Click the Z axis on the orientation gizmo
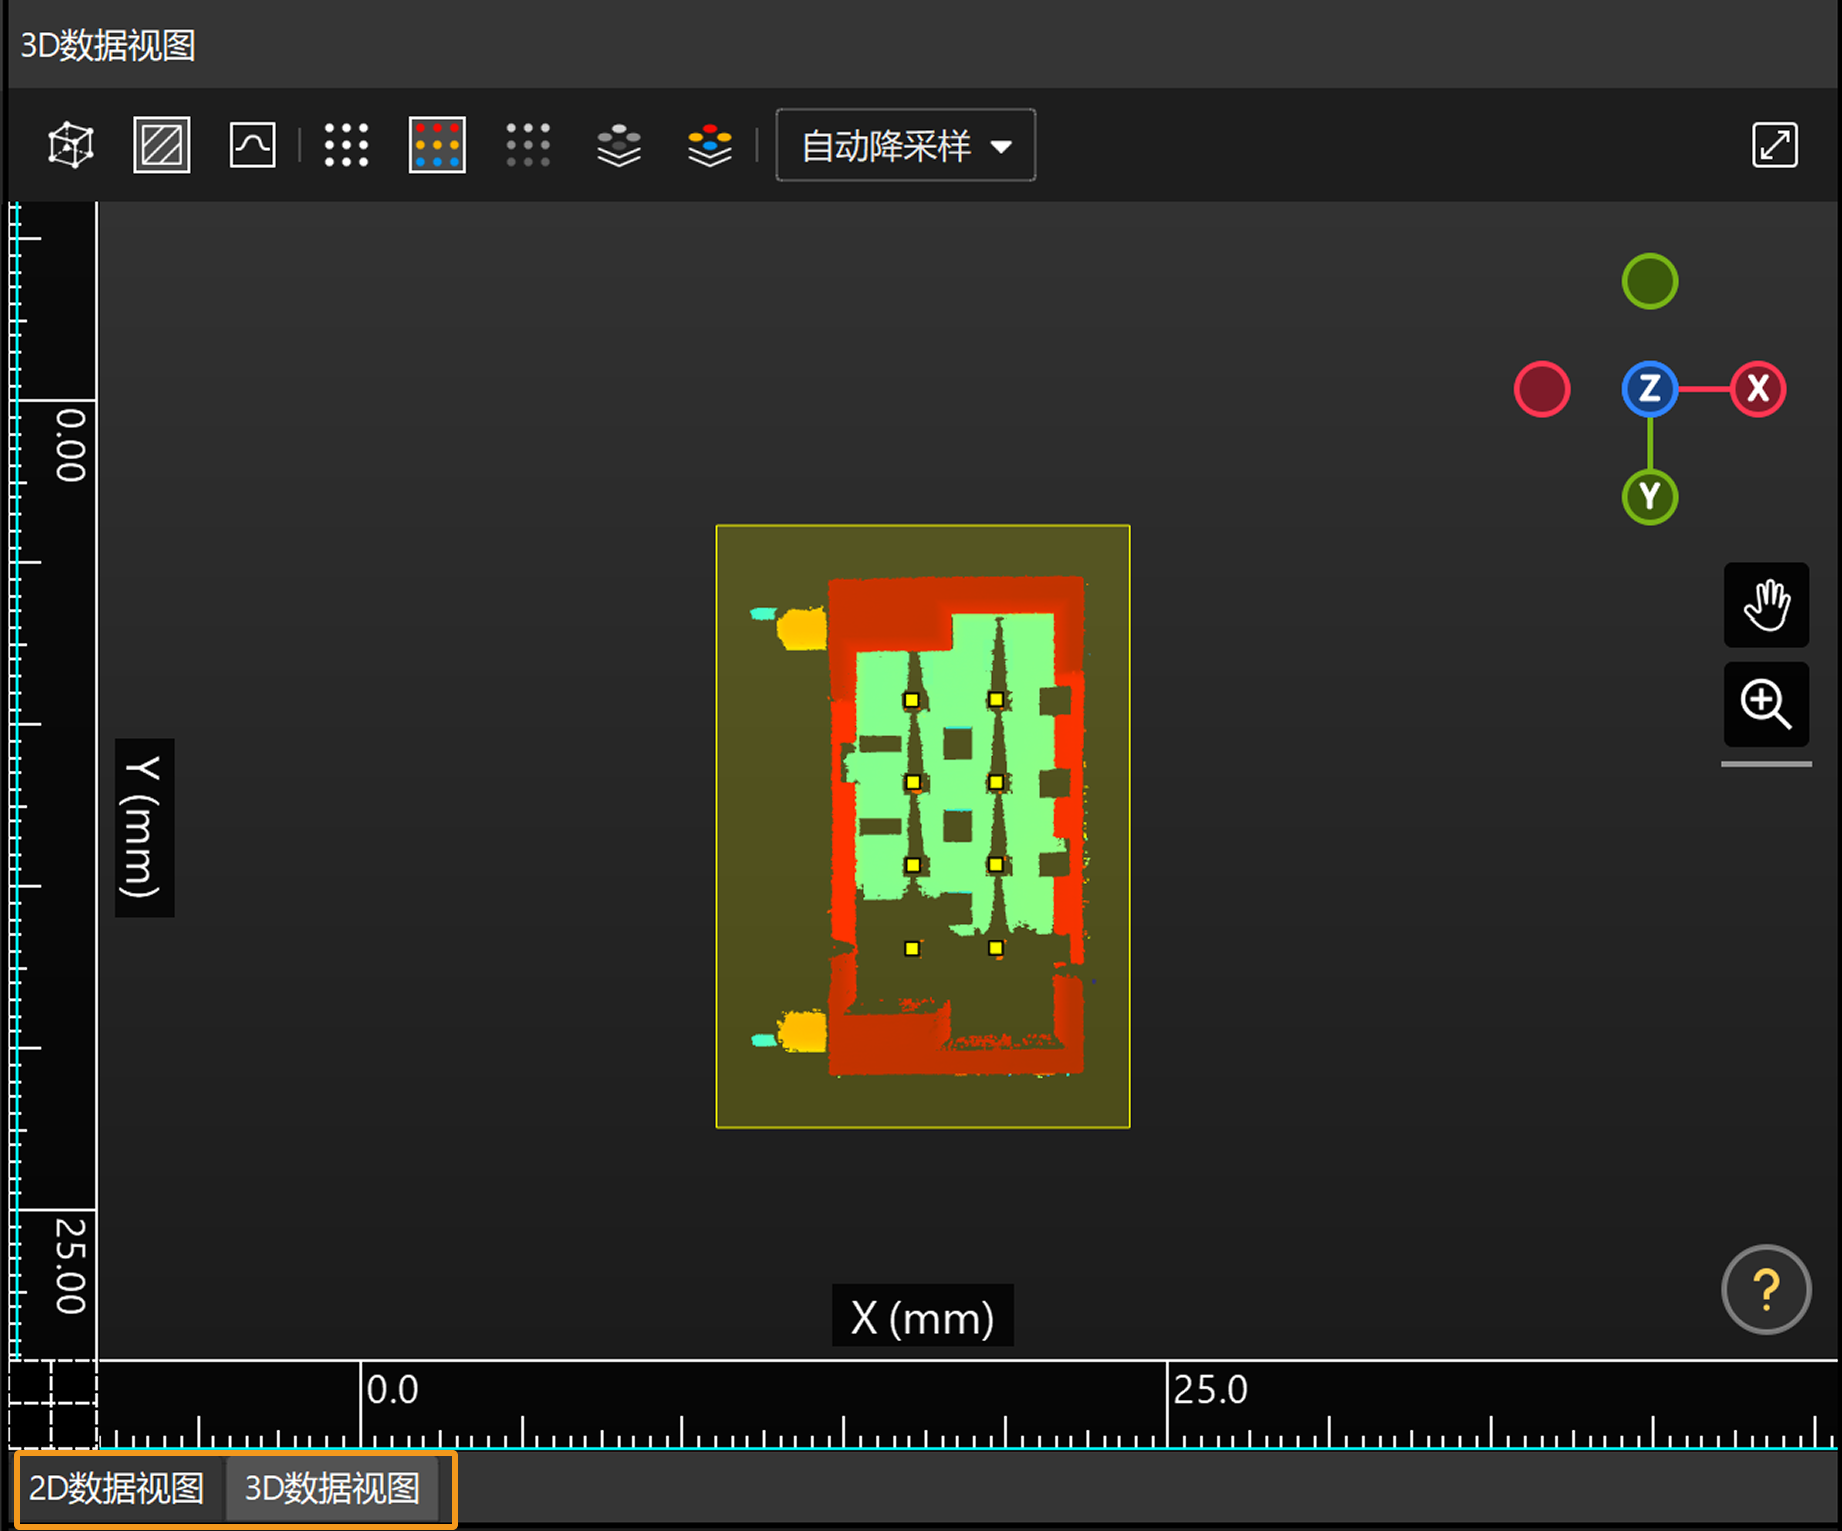Image resolution: width=1842 pixels, height=1531 pixels. tap(1649, 389)
